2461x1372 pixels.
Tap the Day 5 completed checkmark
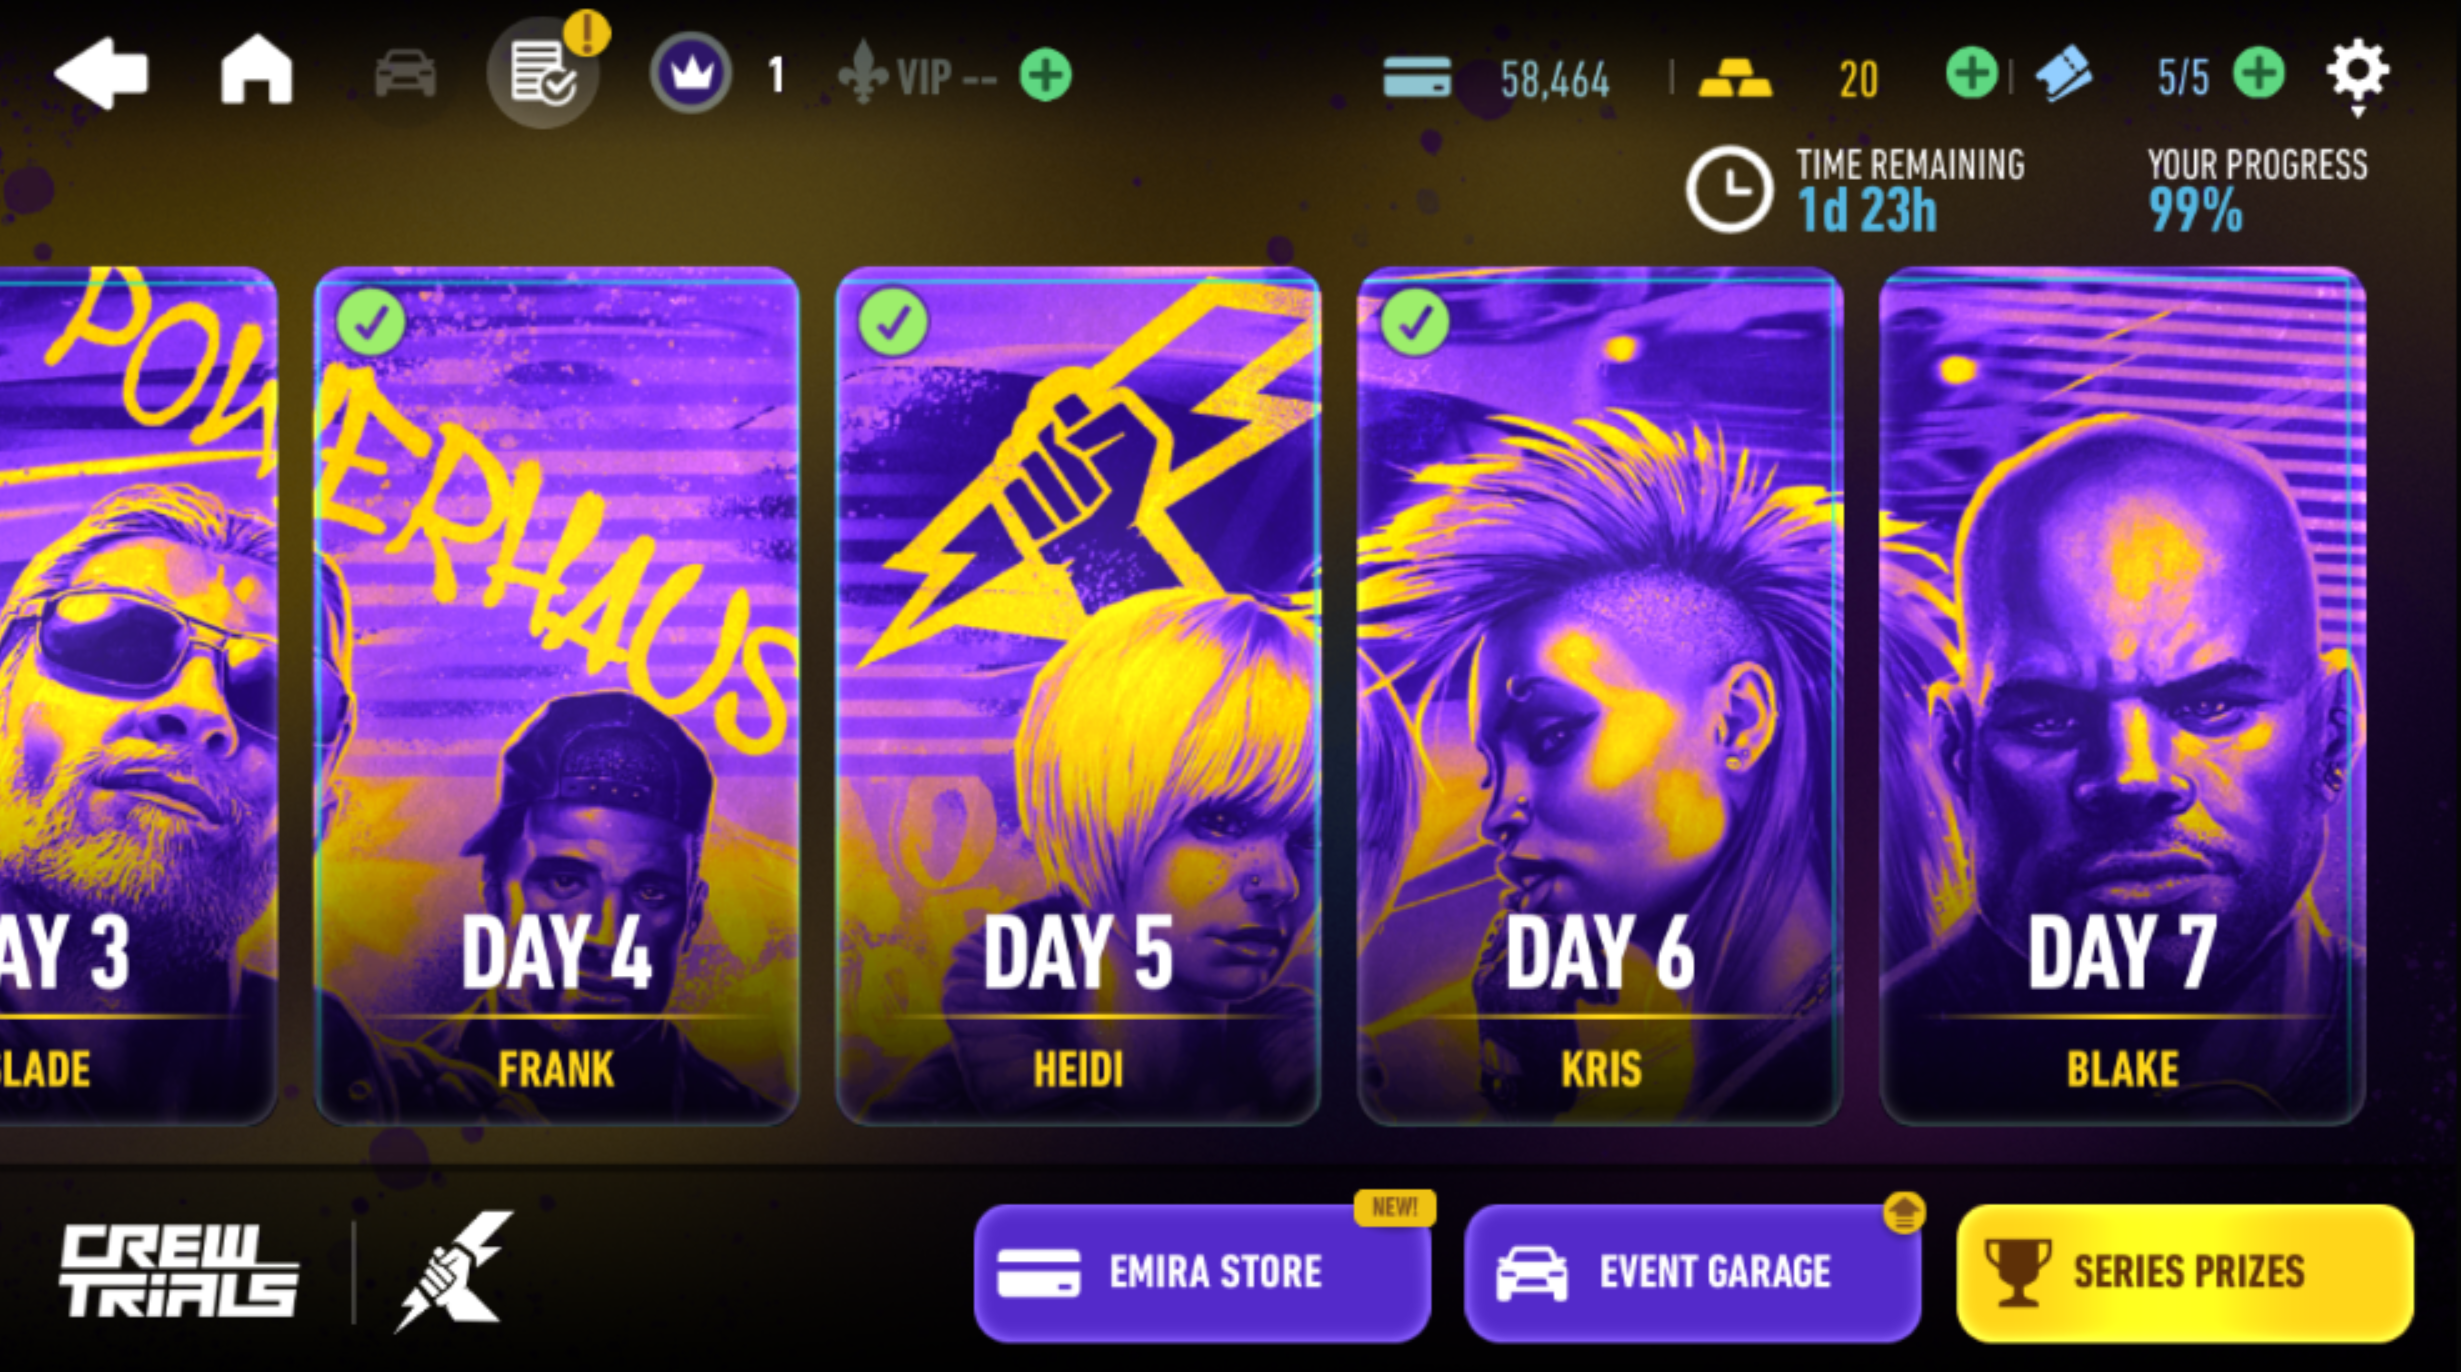coord(893,322)
